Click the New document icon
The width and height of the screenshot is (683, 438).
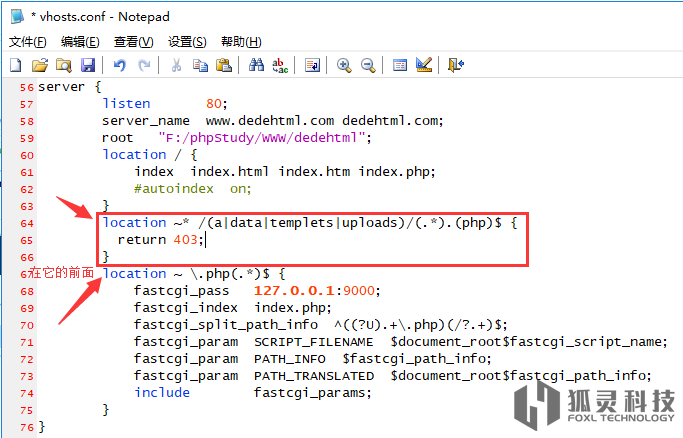click(15, 65)
